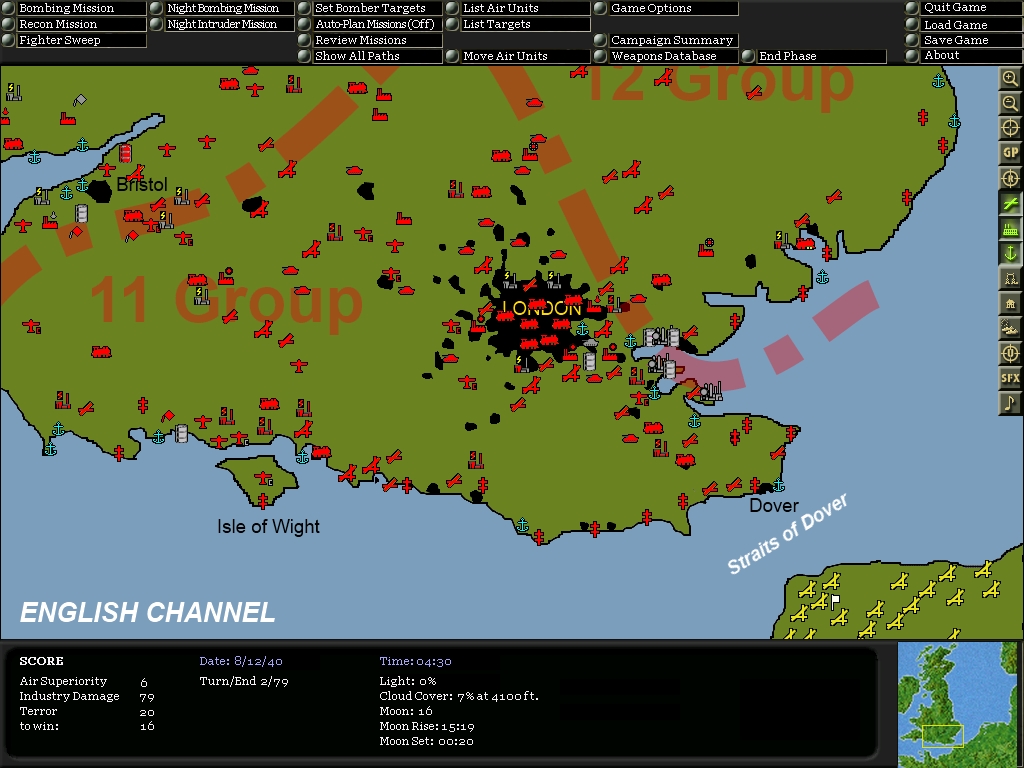View Campaign Summary
The width and height of the screenshot is (1024, 768).
666,40
